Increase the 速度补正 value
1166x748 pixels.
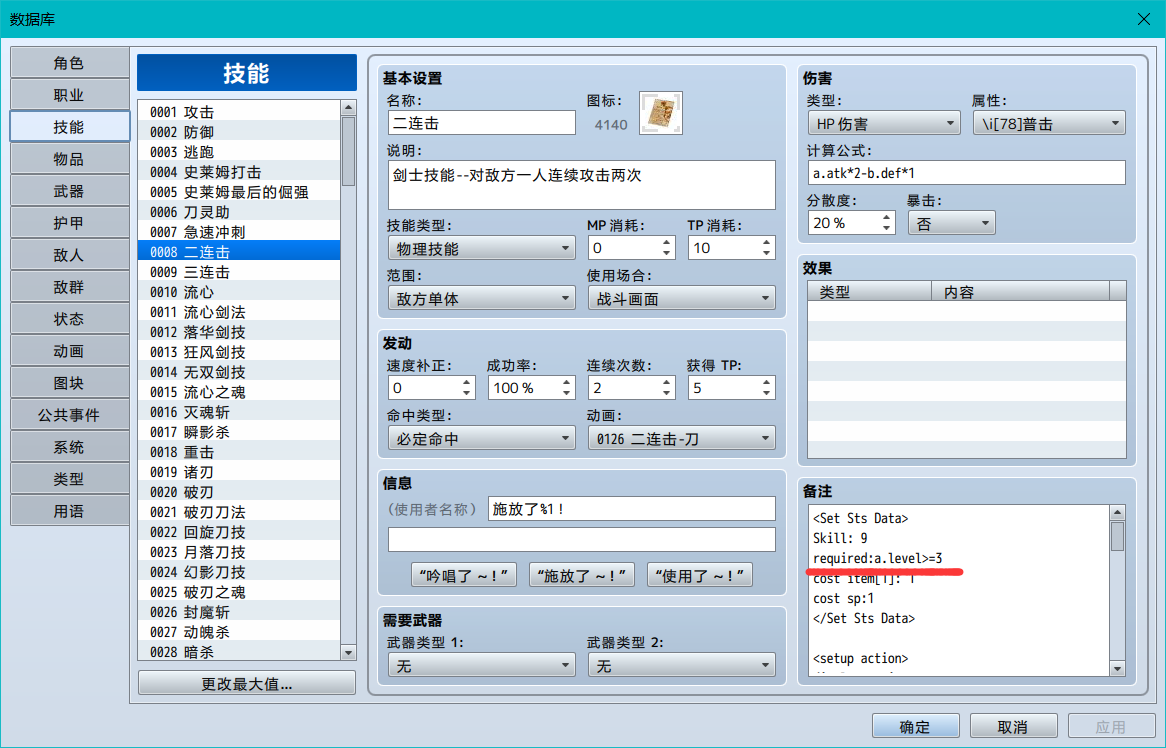466,382
